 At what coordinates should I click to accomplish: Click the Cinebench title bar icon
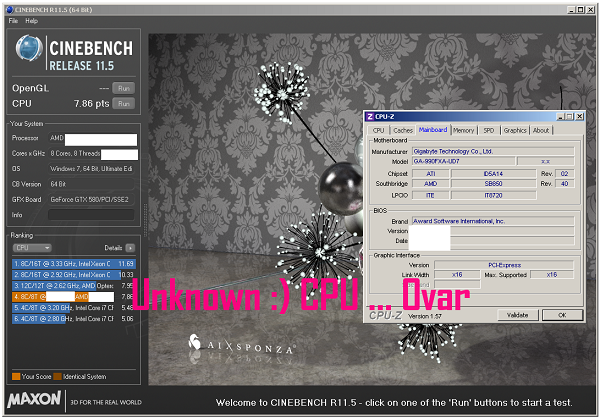10,10
